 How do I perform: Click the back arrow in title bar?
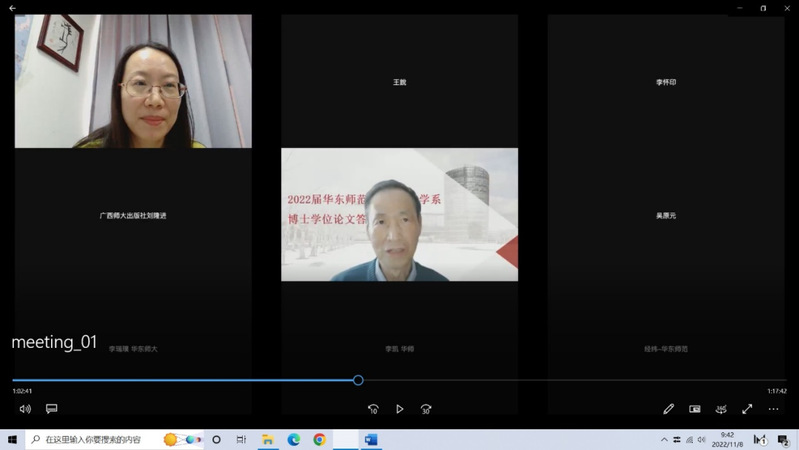pyautogui.click(x=12, y=8)
